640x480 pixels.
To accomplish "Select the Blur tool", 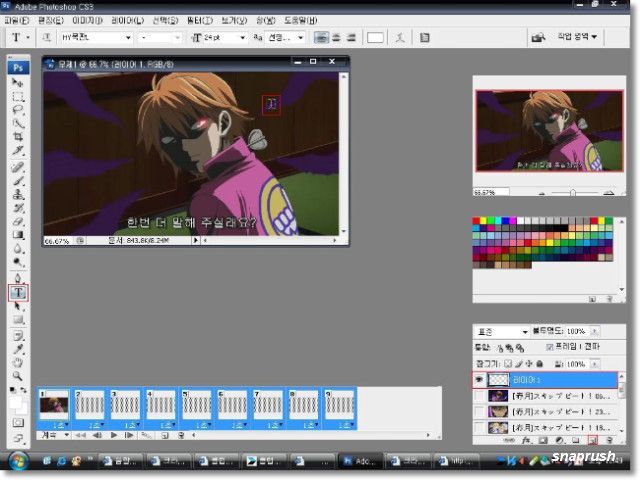I will (x=18, y=249).
